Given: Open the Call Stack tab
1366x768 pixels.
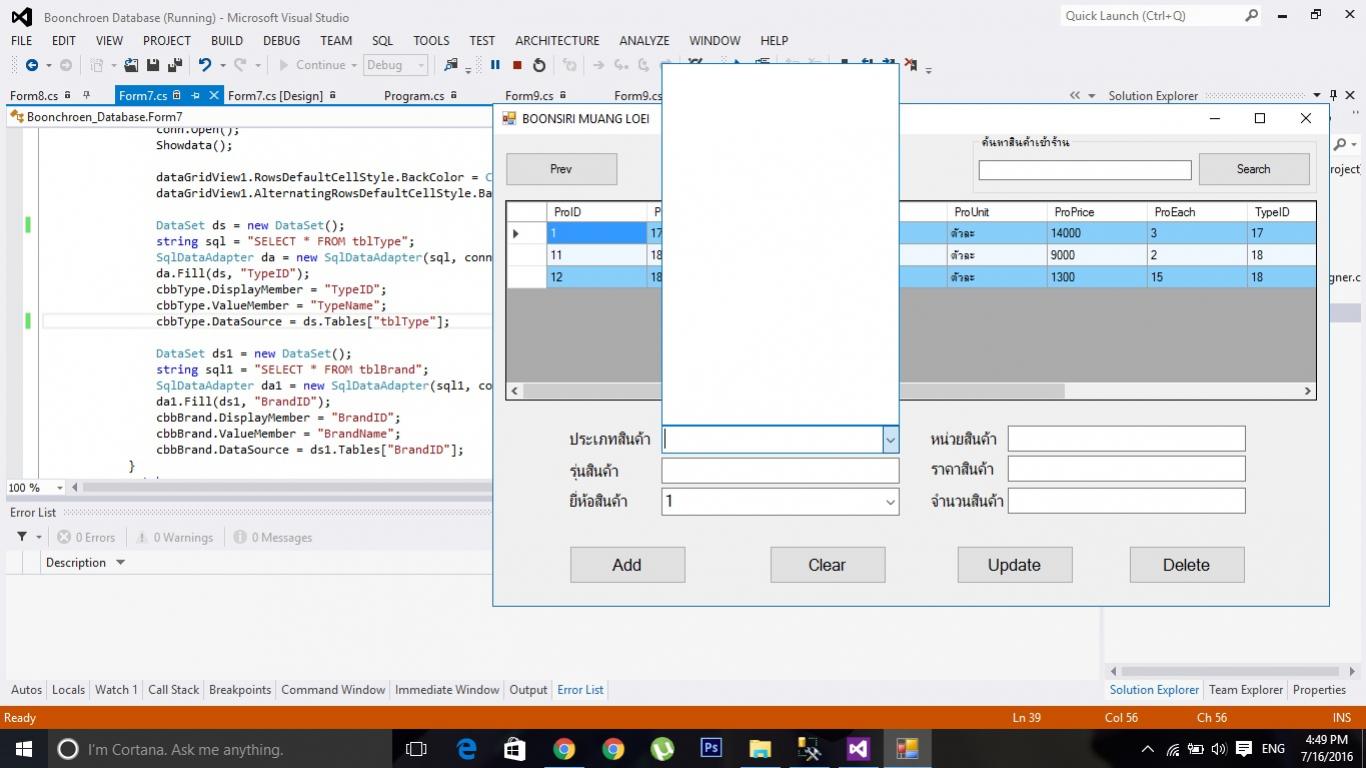Looking at the screenshot, I should [174, 690].
